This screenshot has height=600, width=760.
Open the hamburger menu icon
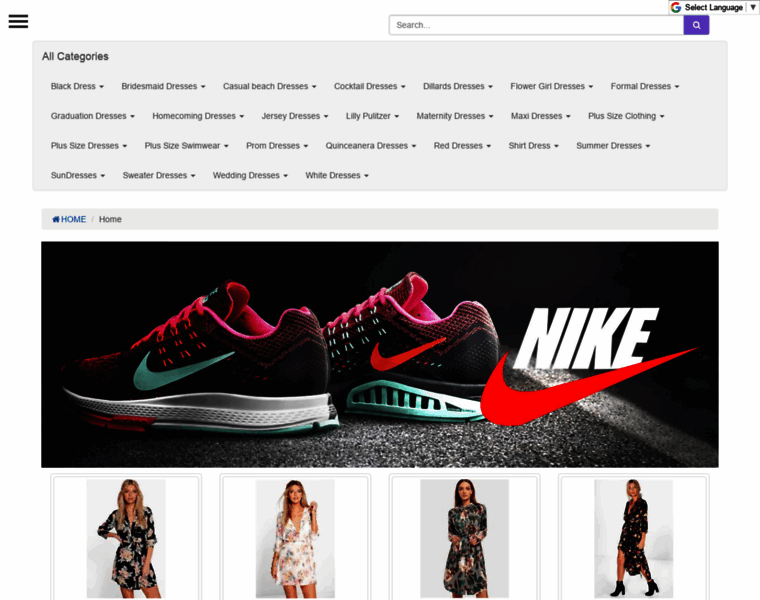[18, 21]
